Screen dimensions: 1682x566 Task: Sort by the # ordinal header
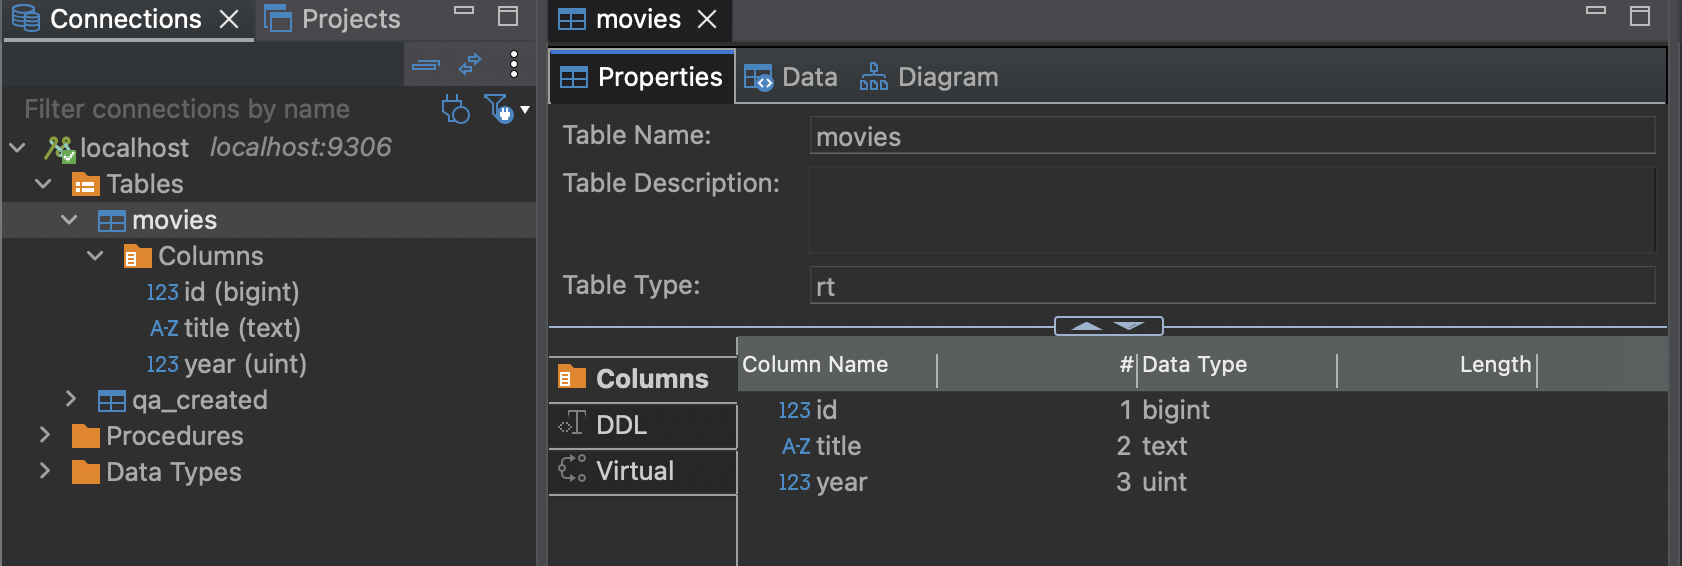click(1037, 365)
